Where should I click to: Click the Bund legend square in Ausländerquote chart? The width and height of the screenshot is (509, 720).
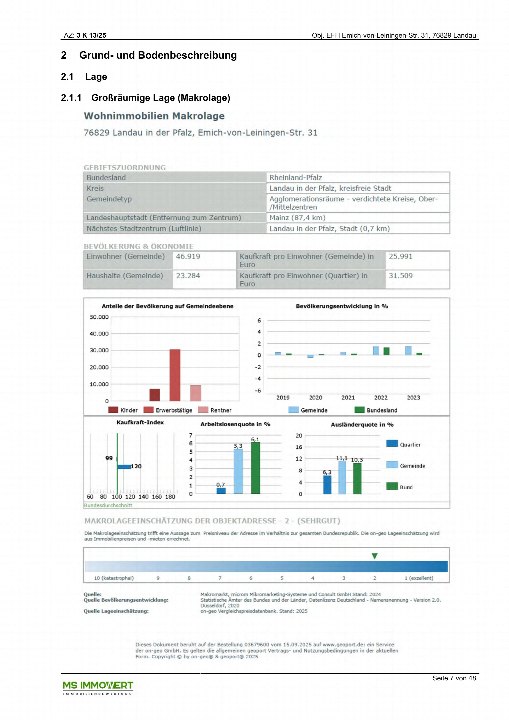[392, 486]
